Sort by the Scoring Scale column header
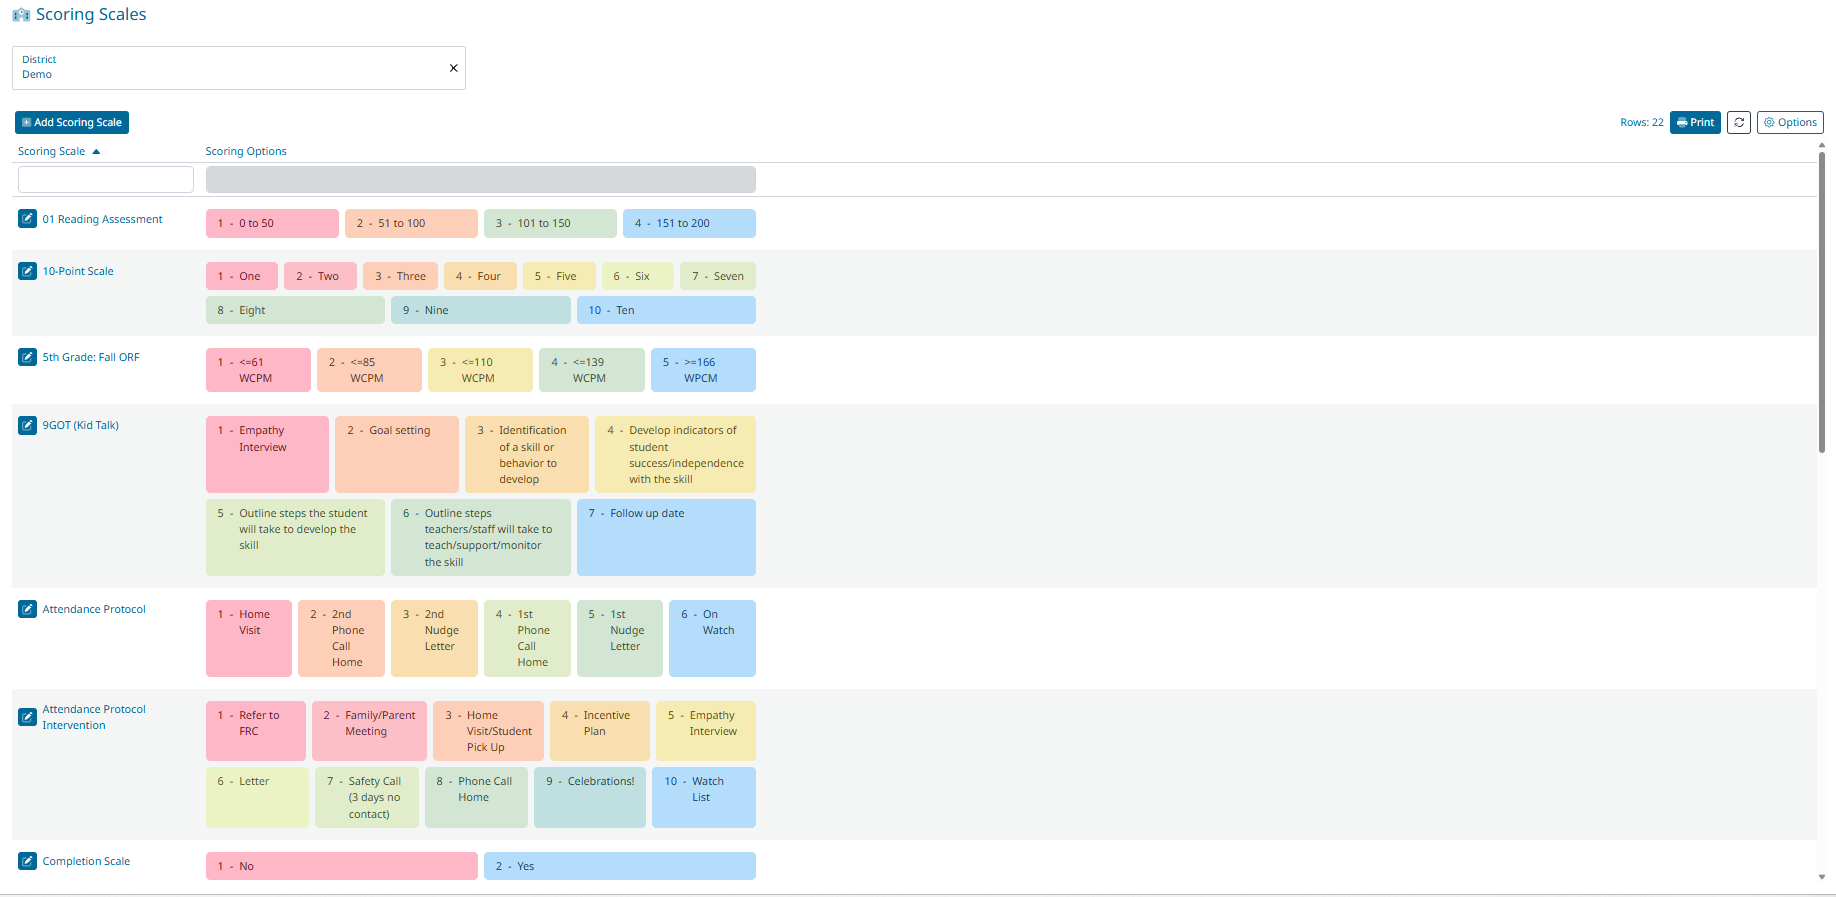This screenshot has width=1836, height=897. coord(52,152)
